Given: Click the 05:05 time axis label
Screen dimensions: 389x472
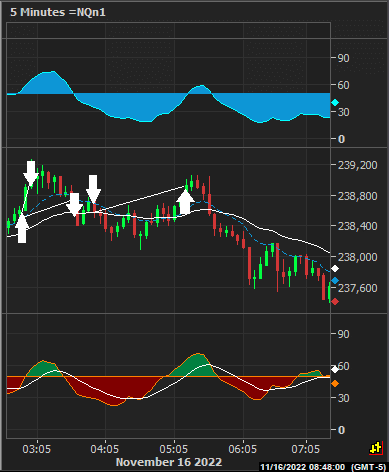Looking at the screenshot, I should (174, 449).
